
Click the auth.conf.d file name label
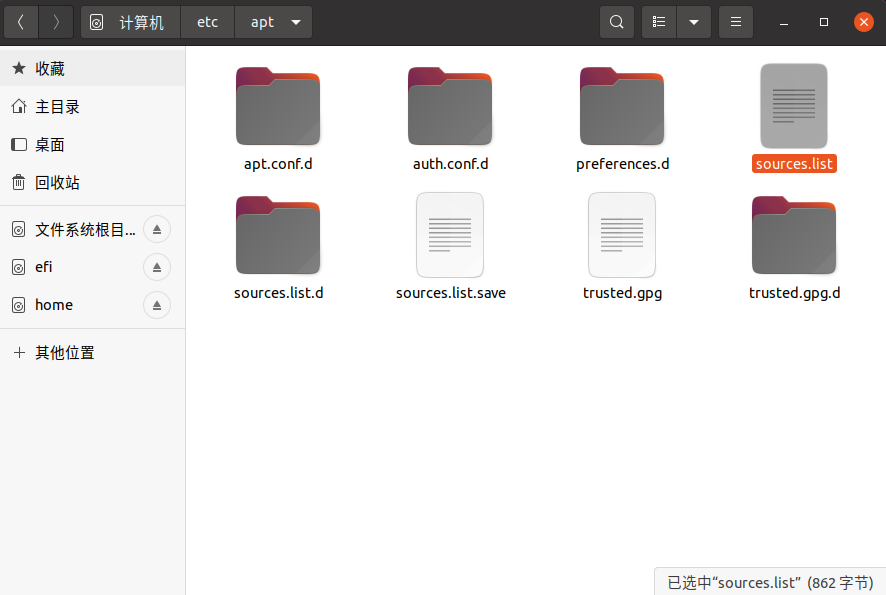(x=450, y=164)
